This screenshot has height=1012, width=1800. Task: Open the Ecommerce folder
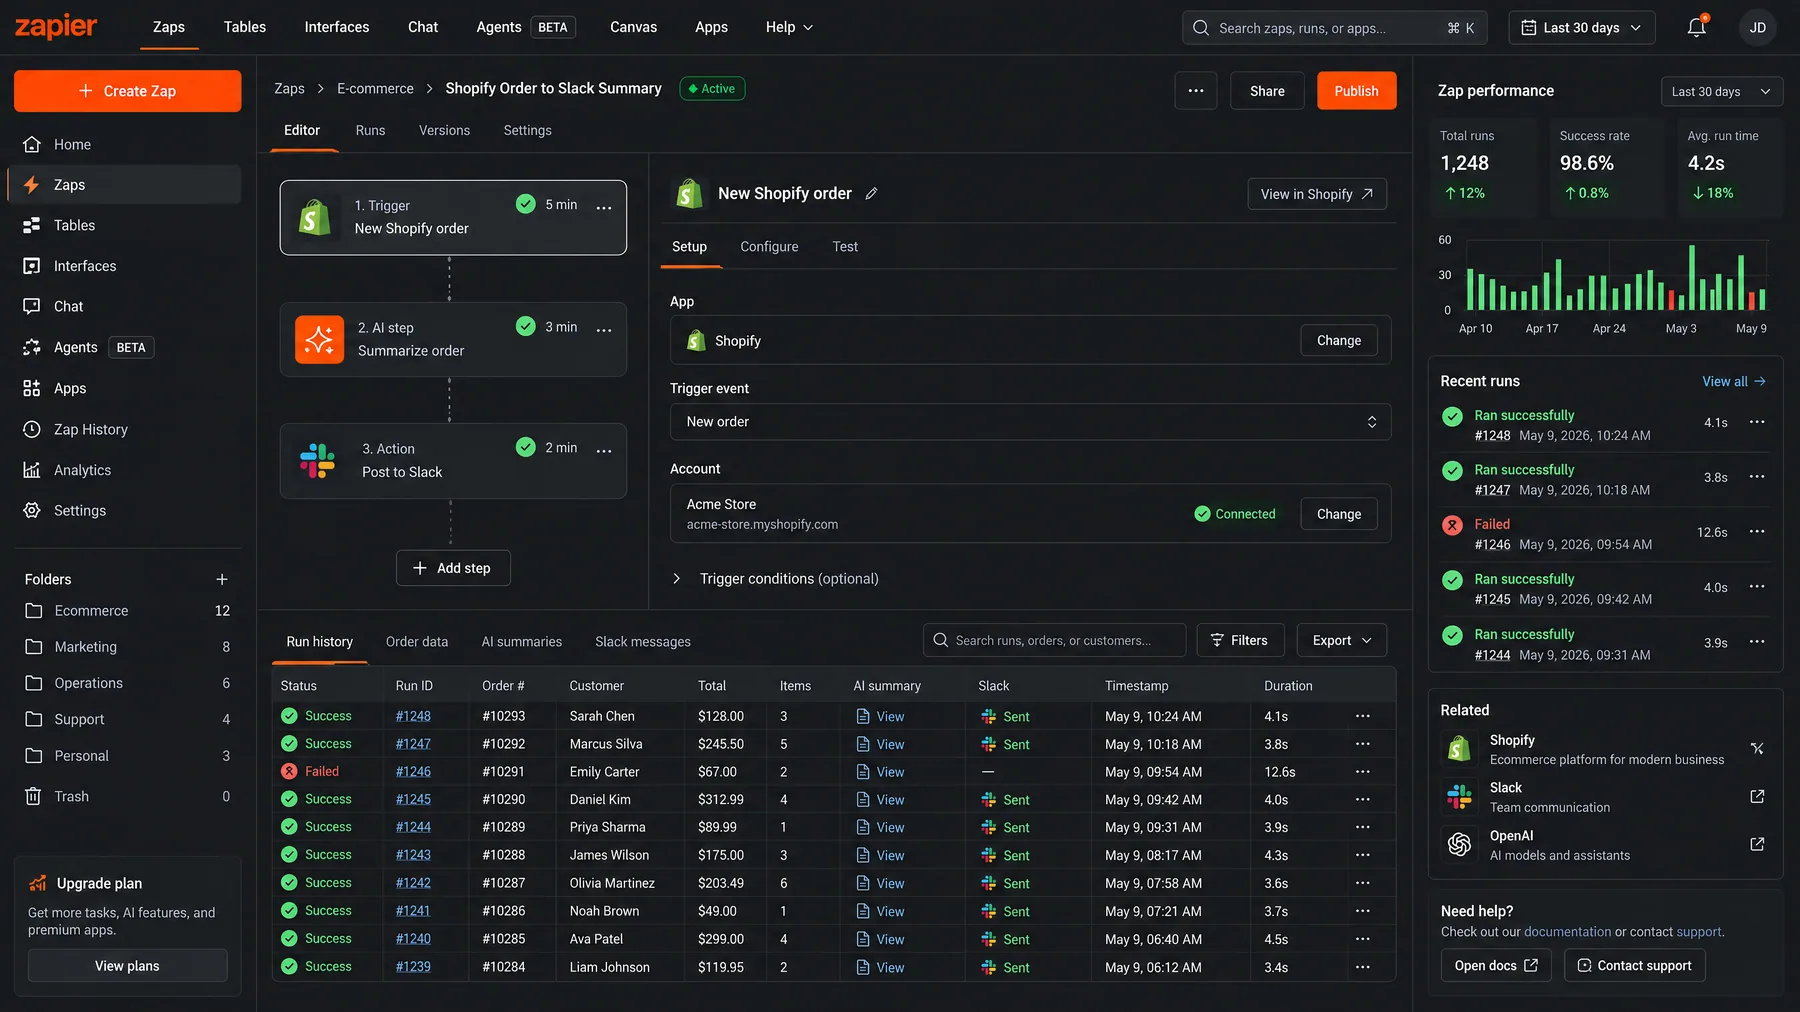[127, 611]
